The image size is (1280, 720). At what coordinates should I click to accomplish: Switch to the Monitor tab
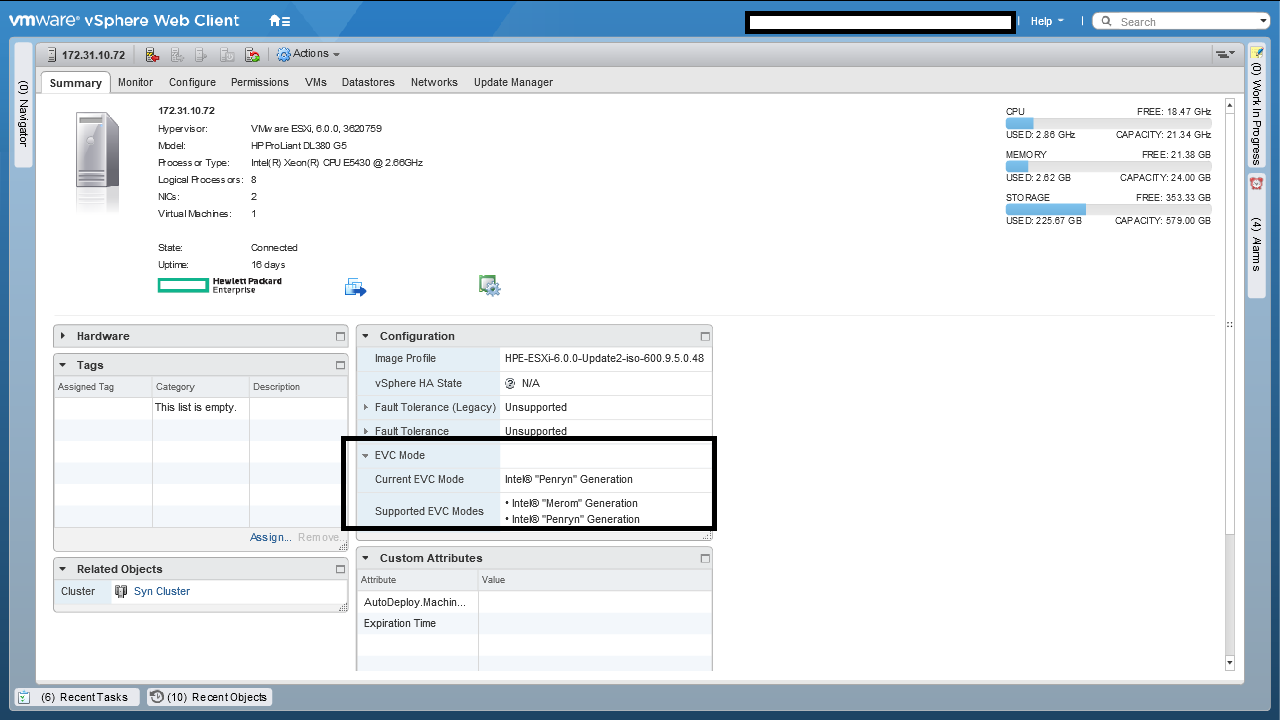pyautogui.click(x=135, y=82)
